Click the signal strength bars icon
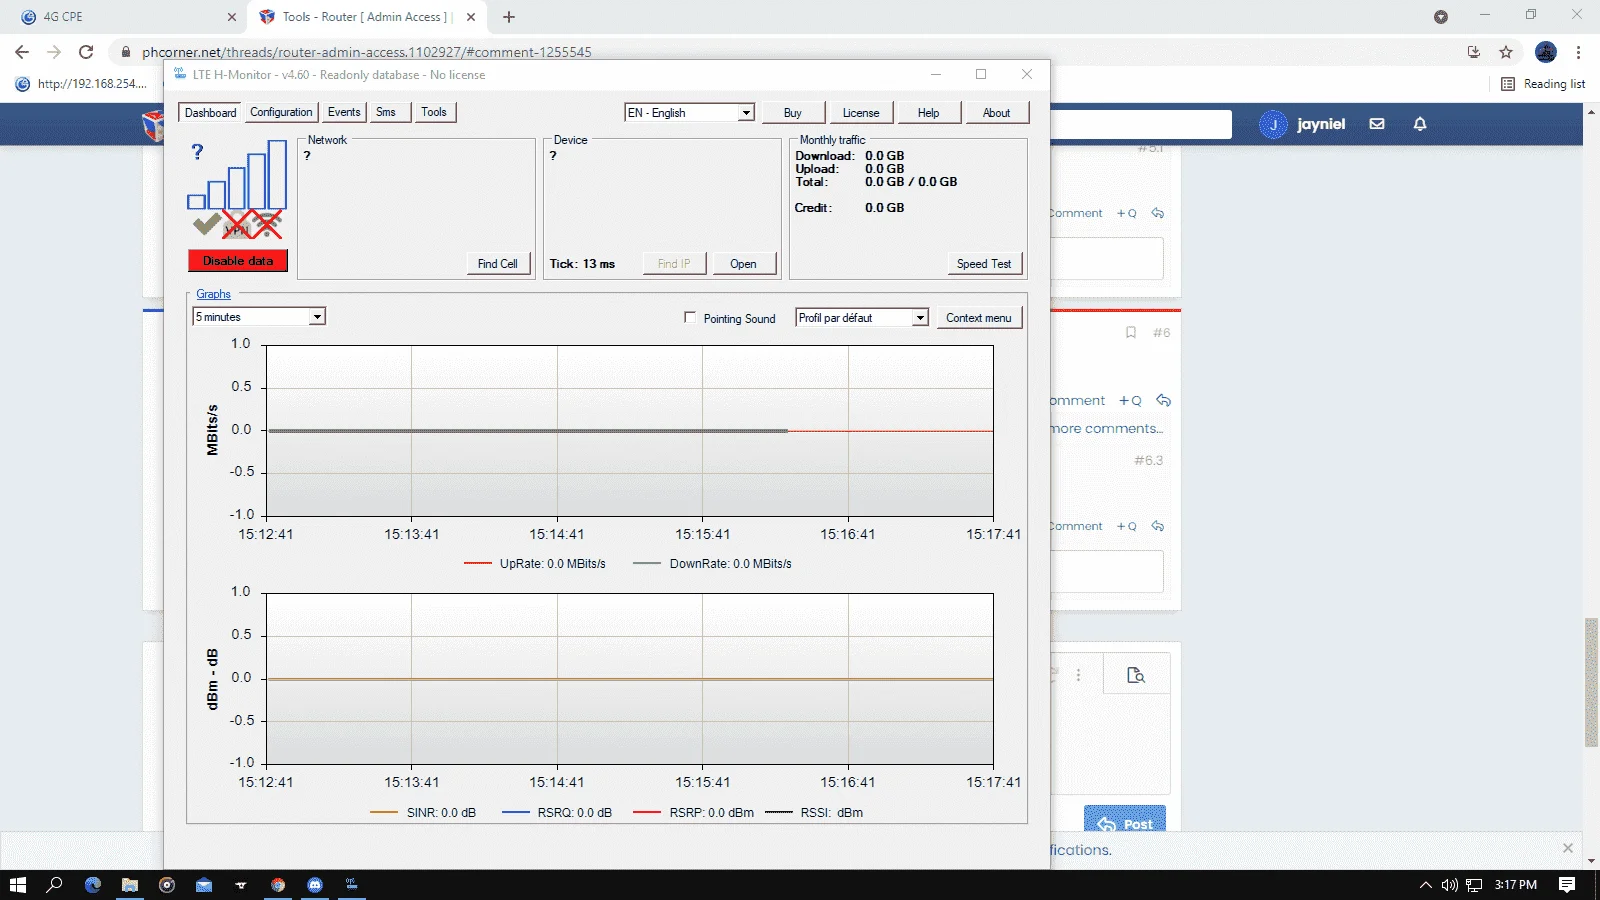Viewport: 1600px width, 900px height. (x=238, y=175)
